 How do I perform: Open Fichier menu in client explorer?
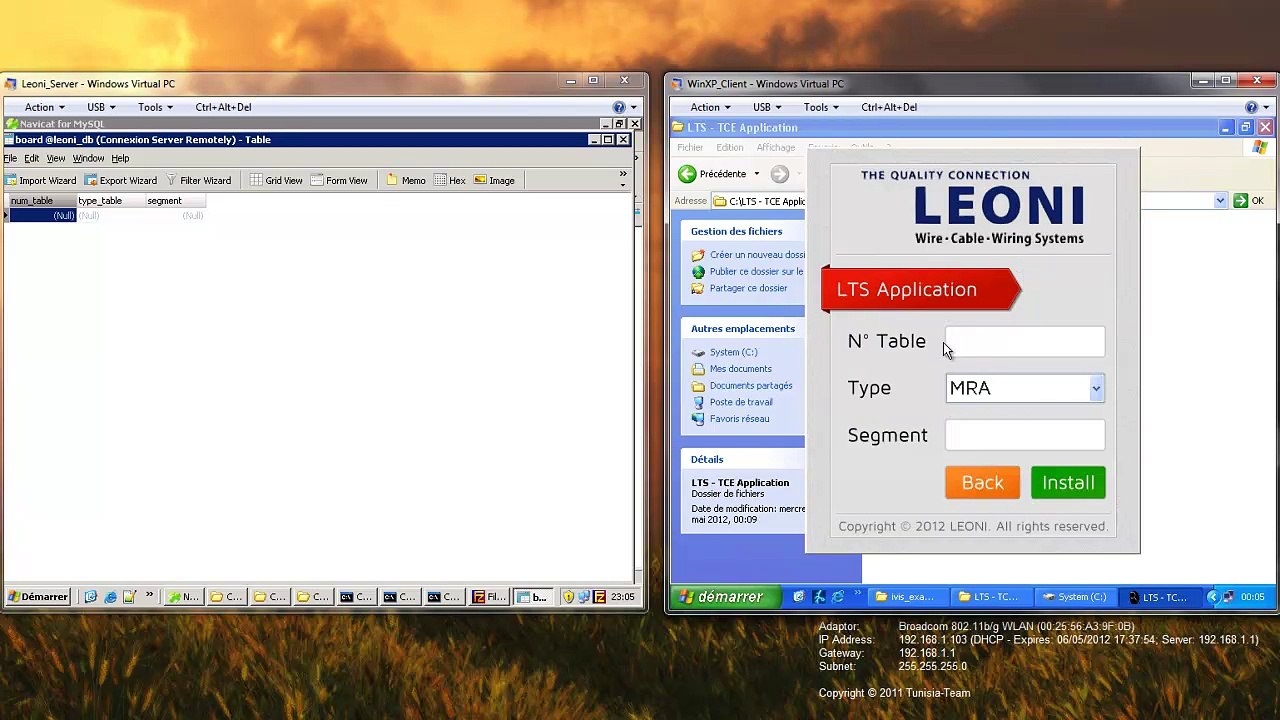click(x=690, y=147)
